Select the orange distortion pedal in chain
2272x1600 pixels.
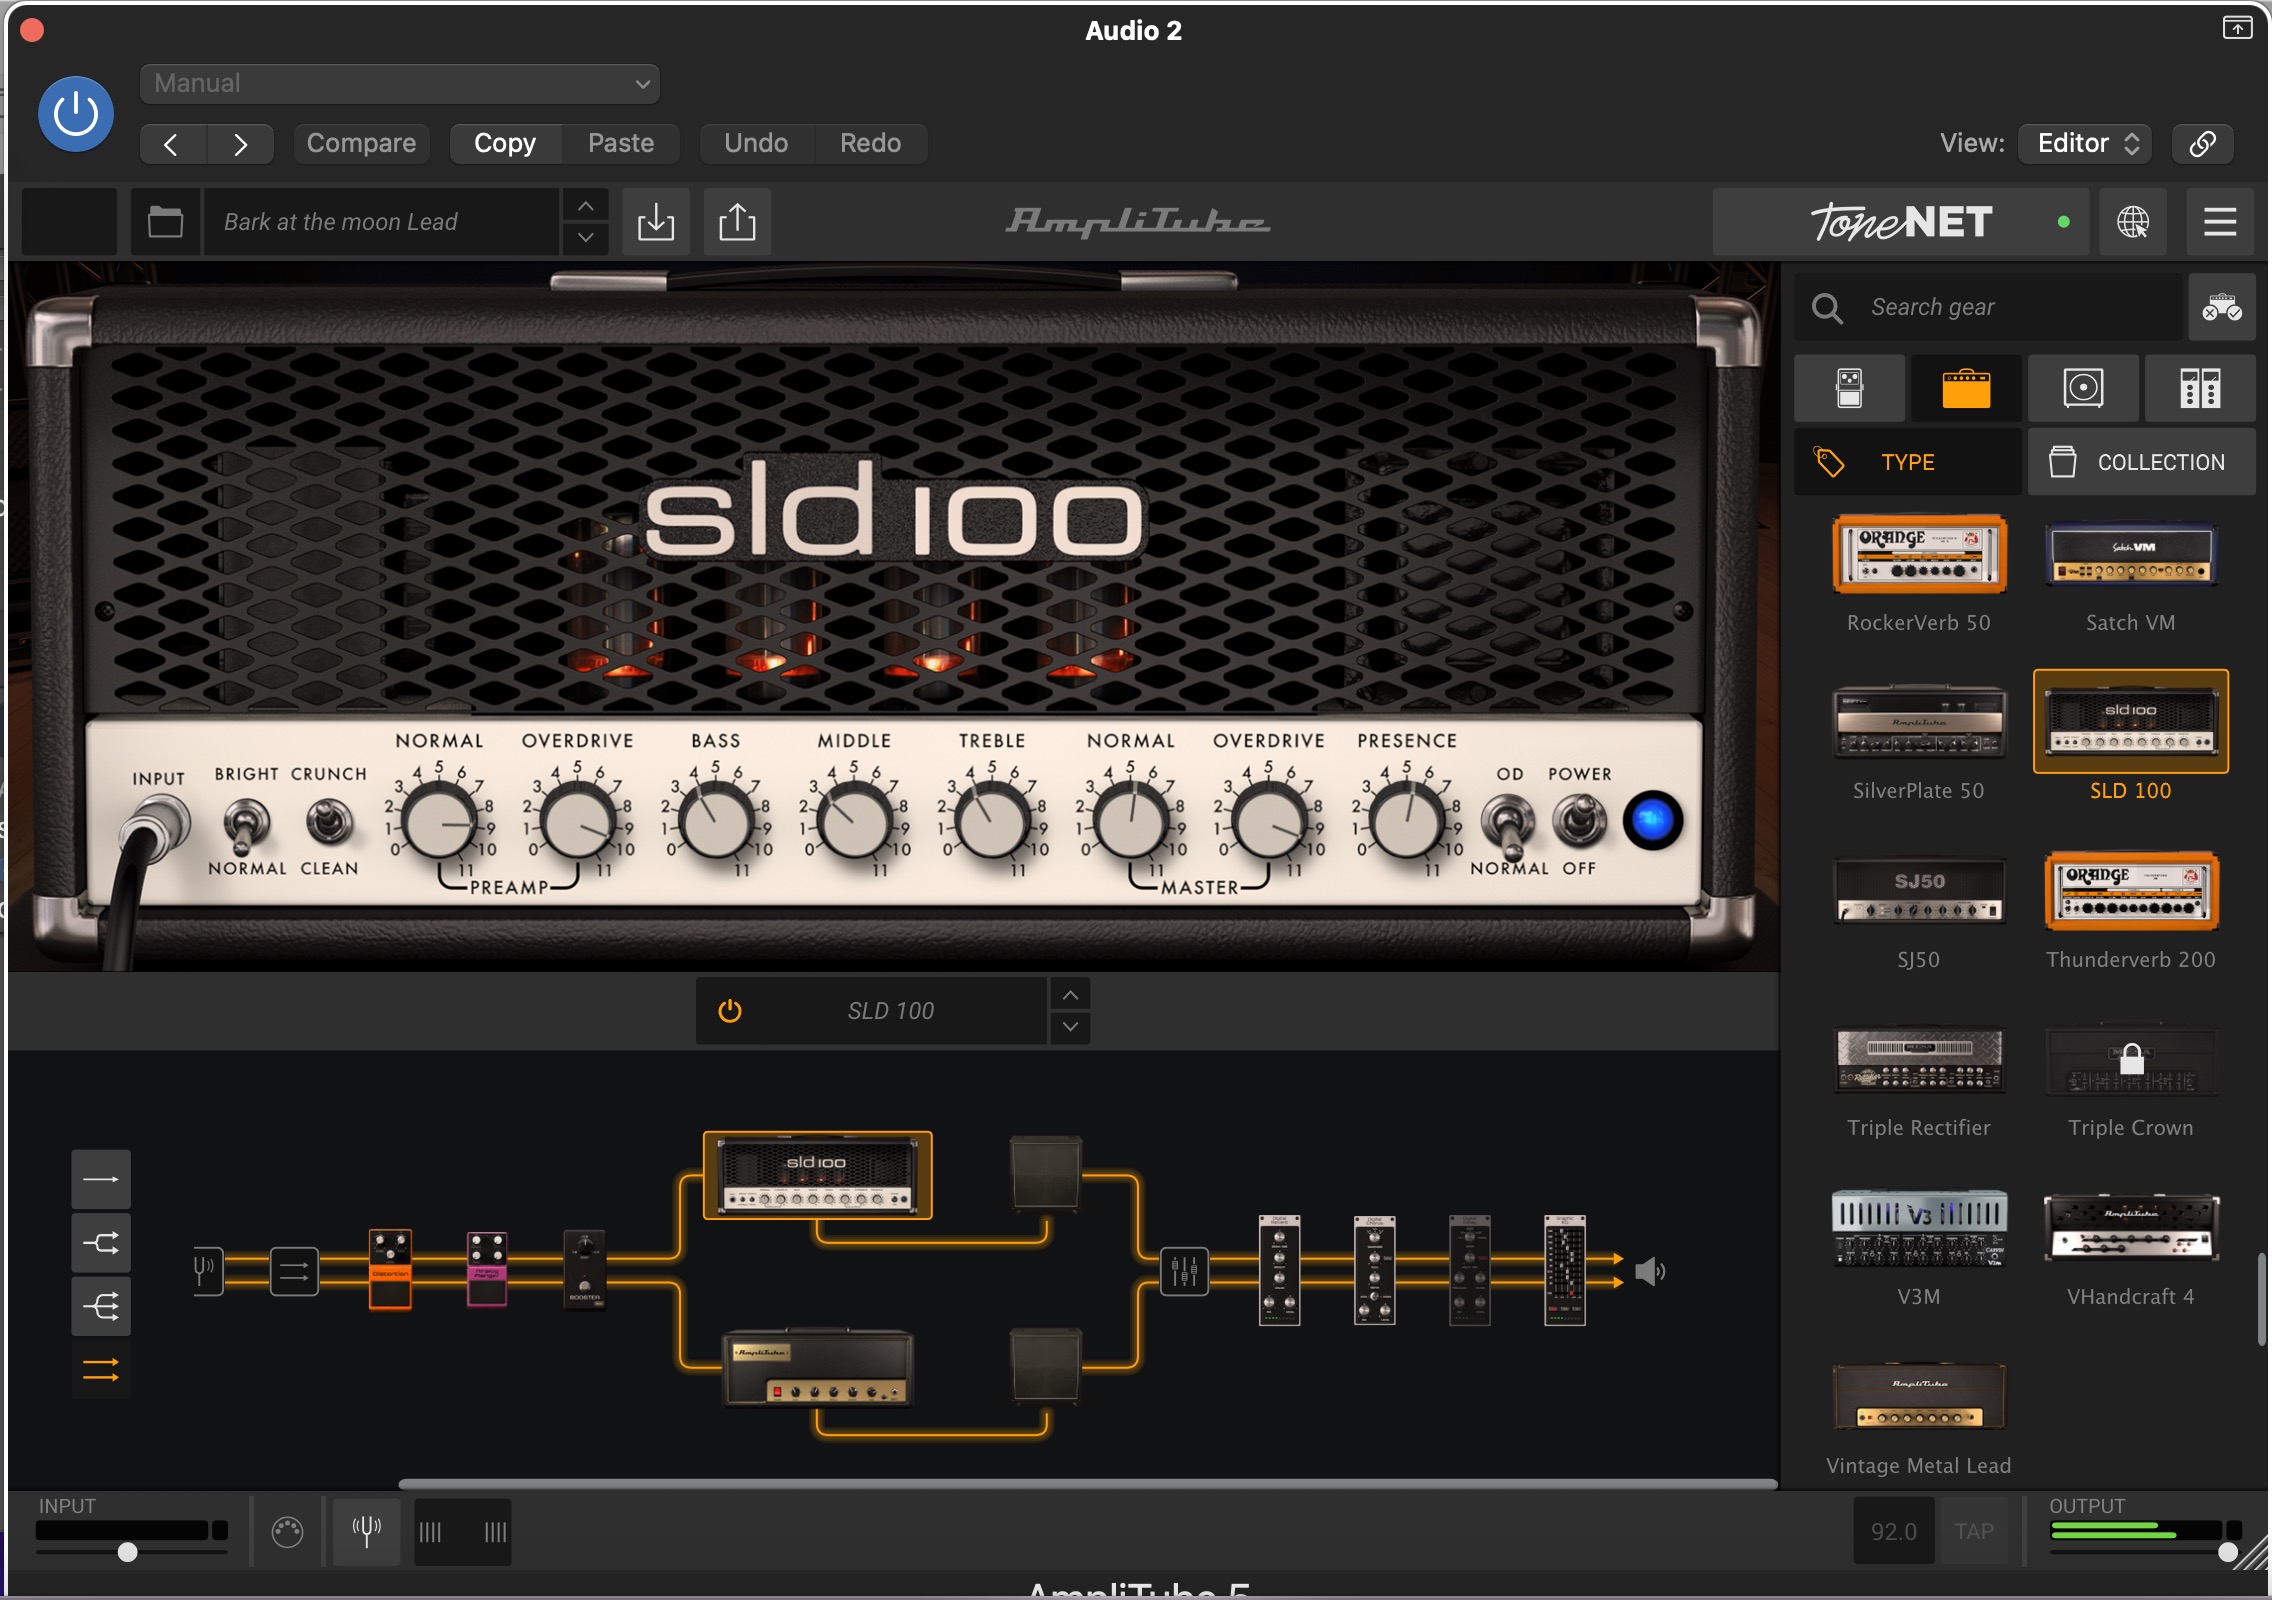[390, 1269]
